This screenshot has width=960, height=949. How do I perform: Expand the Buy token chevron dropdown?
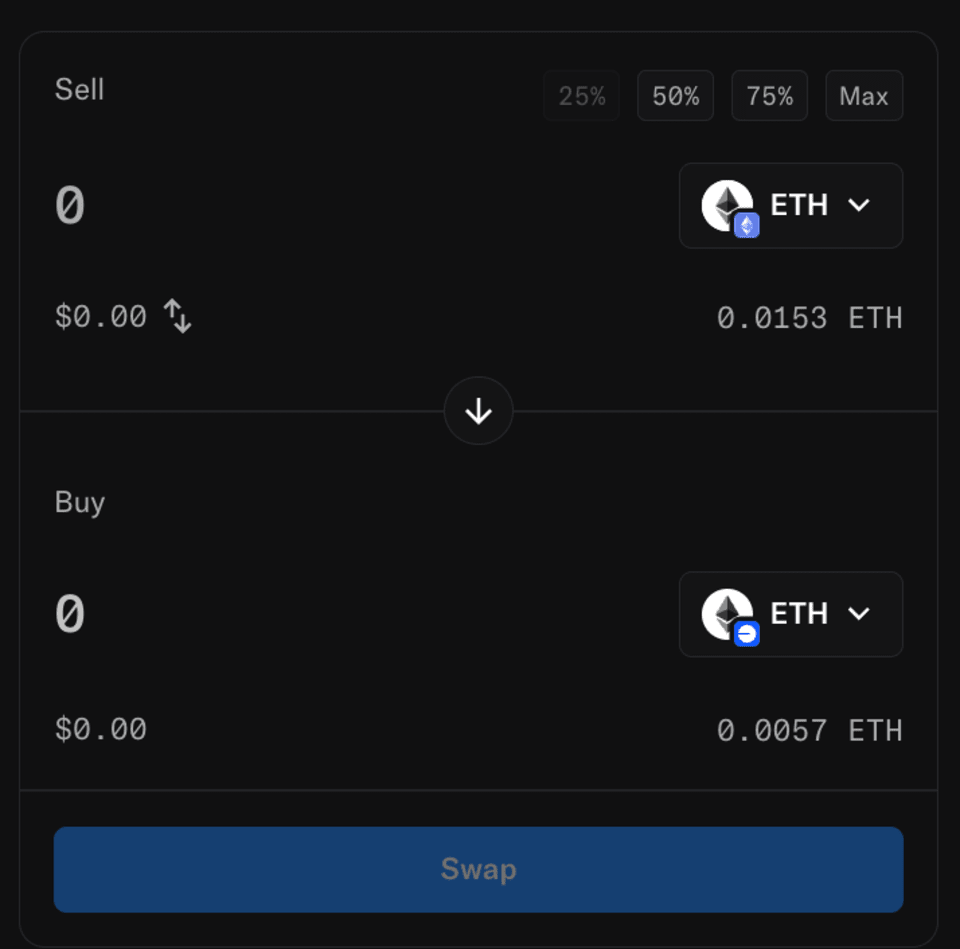point(859,613)
